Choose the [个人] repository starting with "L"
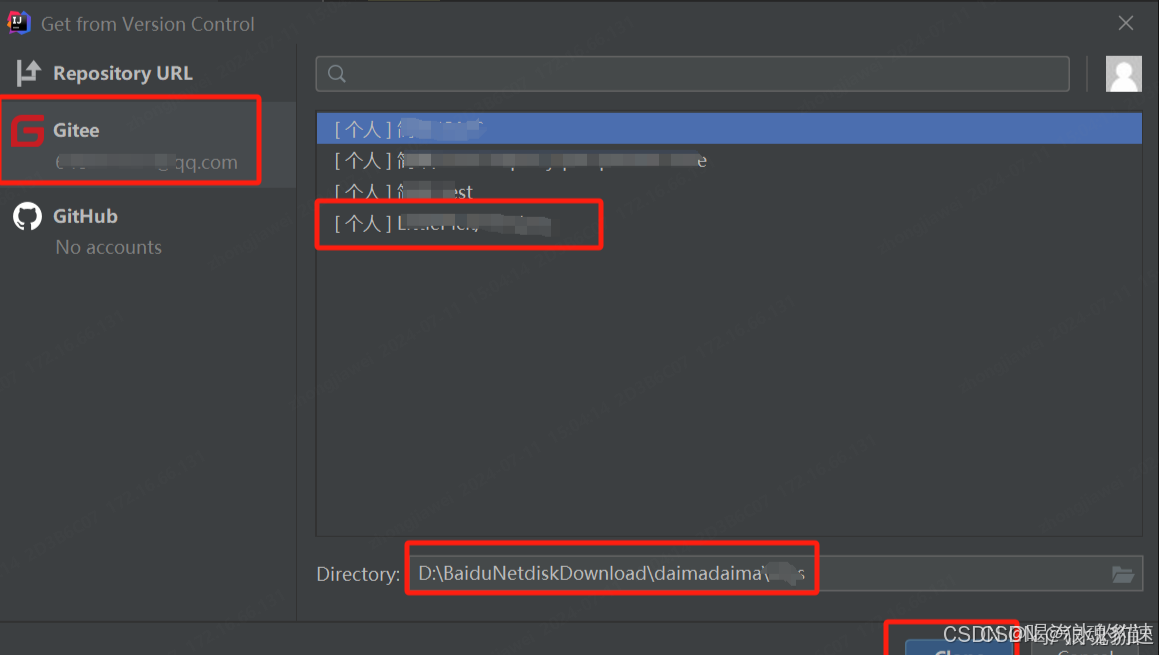Image resolution: width=1159 pixels, height=655 pixels. (x=729, y=223)
